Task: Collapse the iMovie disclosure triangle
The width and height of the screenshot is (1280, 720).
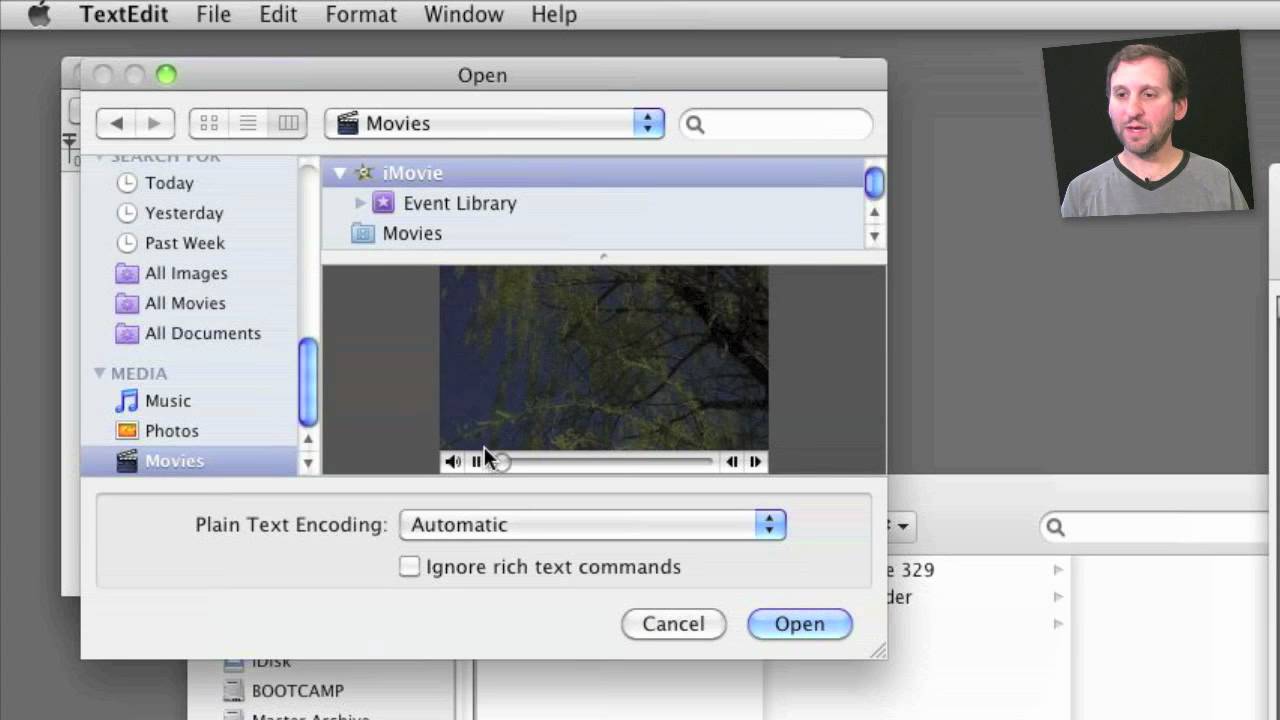Action: point(340,173)
